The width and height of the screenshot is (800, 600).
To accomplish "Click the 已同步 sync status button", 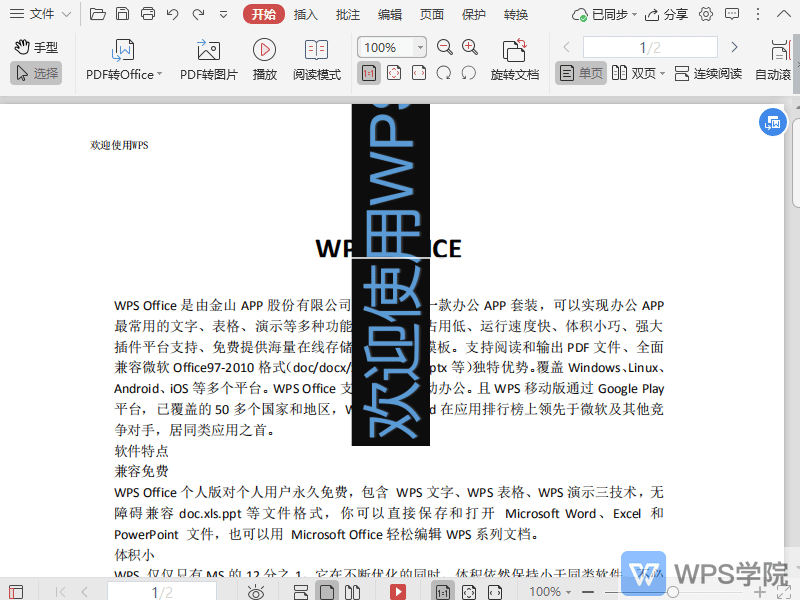I will point(601,14).
